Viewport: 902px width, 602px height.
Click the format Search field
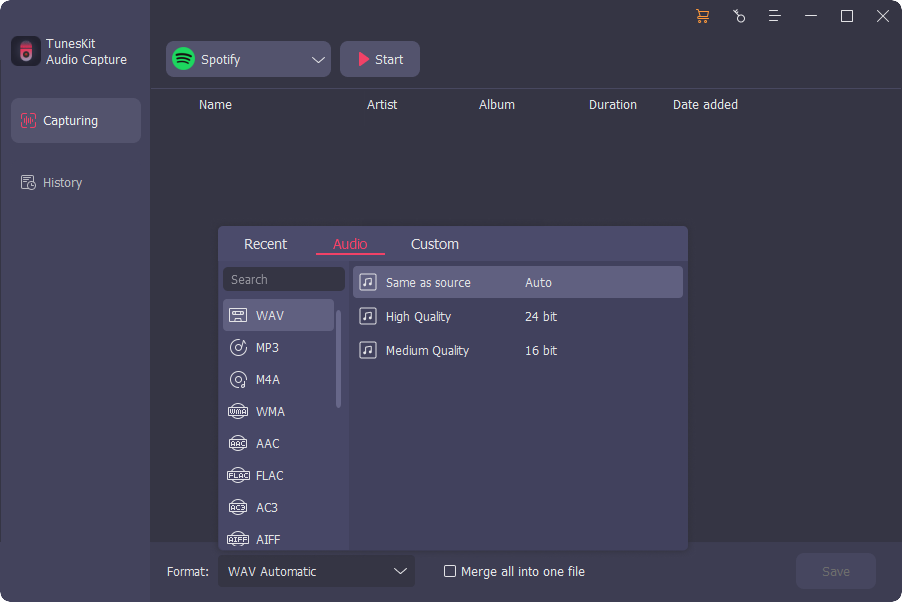tap(283, 280)
